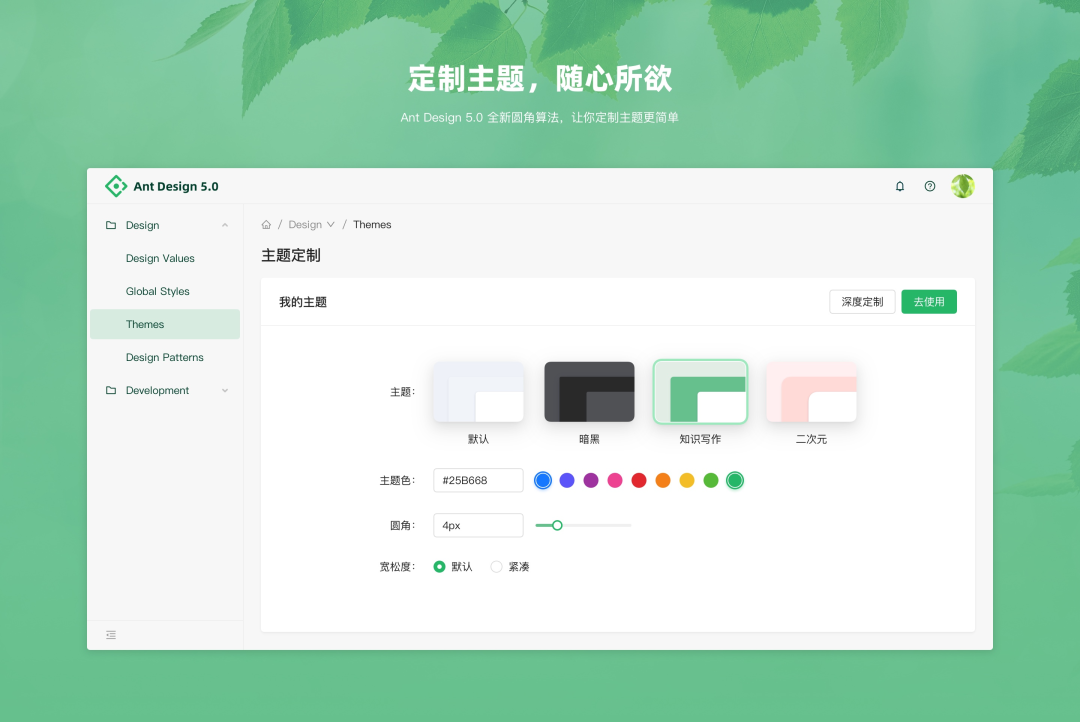Select the 紧凑 compact radio button
The width and height of the screenshot is (1080, 722).
coord(496,566)
